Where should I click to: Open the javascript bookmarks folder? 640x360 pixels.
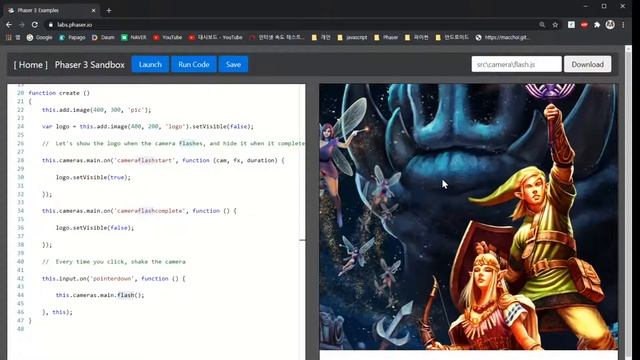coord(352,38)
